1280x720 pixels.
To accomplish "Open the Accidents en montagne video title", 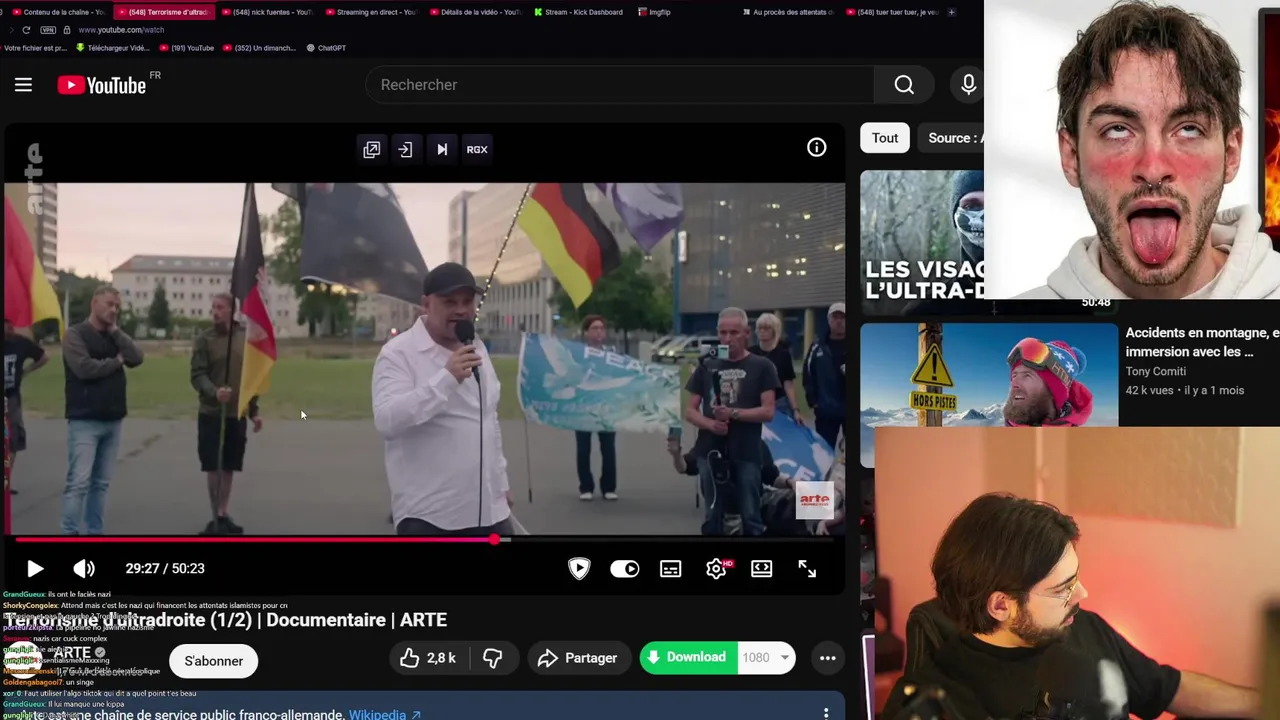I will [x=1202, y=342].
